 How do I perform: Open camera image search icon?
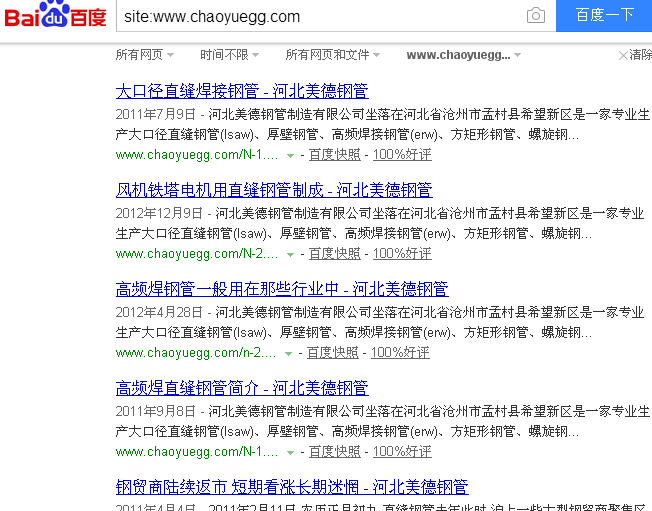(x=536, y=16)
